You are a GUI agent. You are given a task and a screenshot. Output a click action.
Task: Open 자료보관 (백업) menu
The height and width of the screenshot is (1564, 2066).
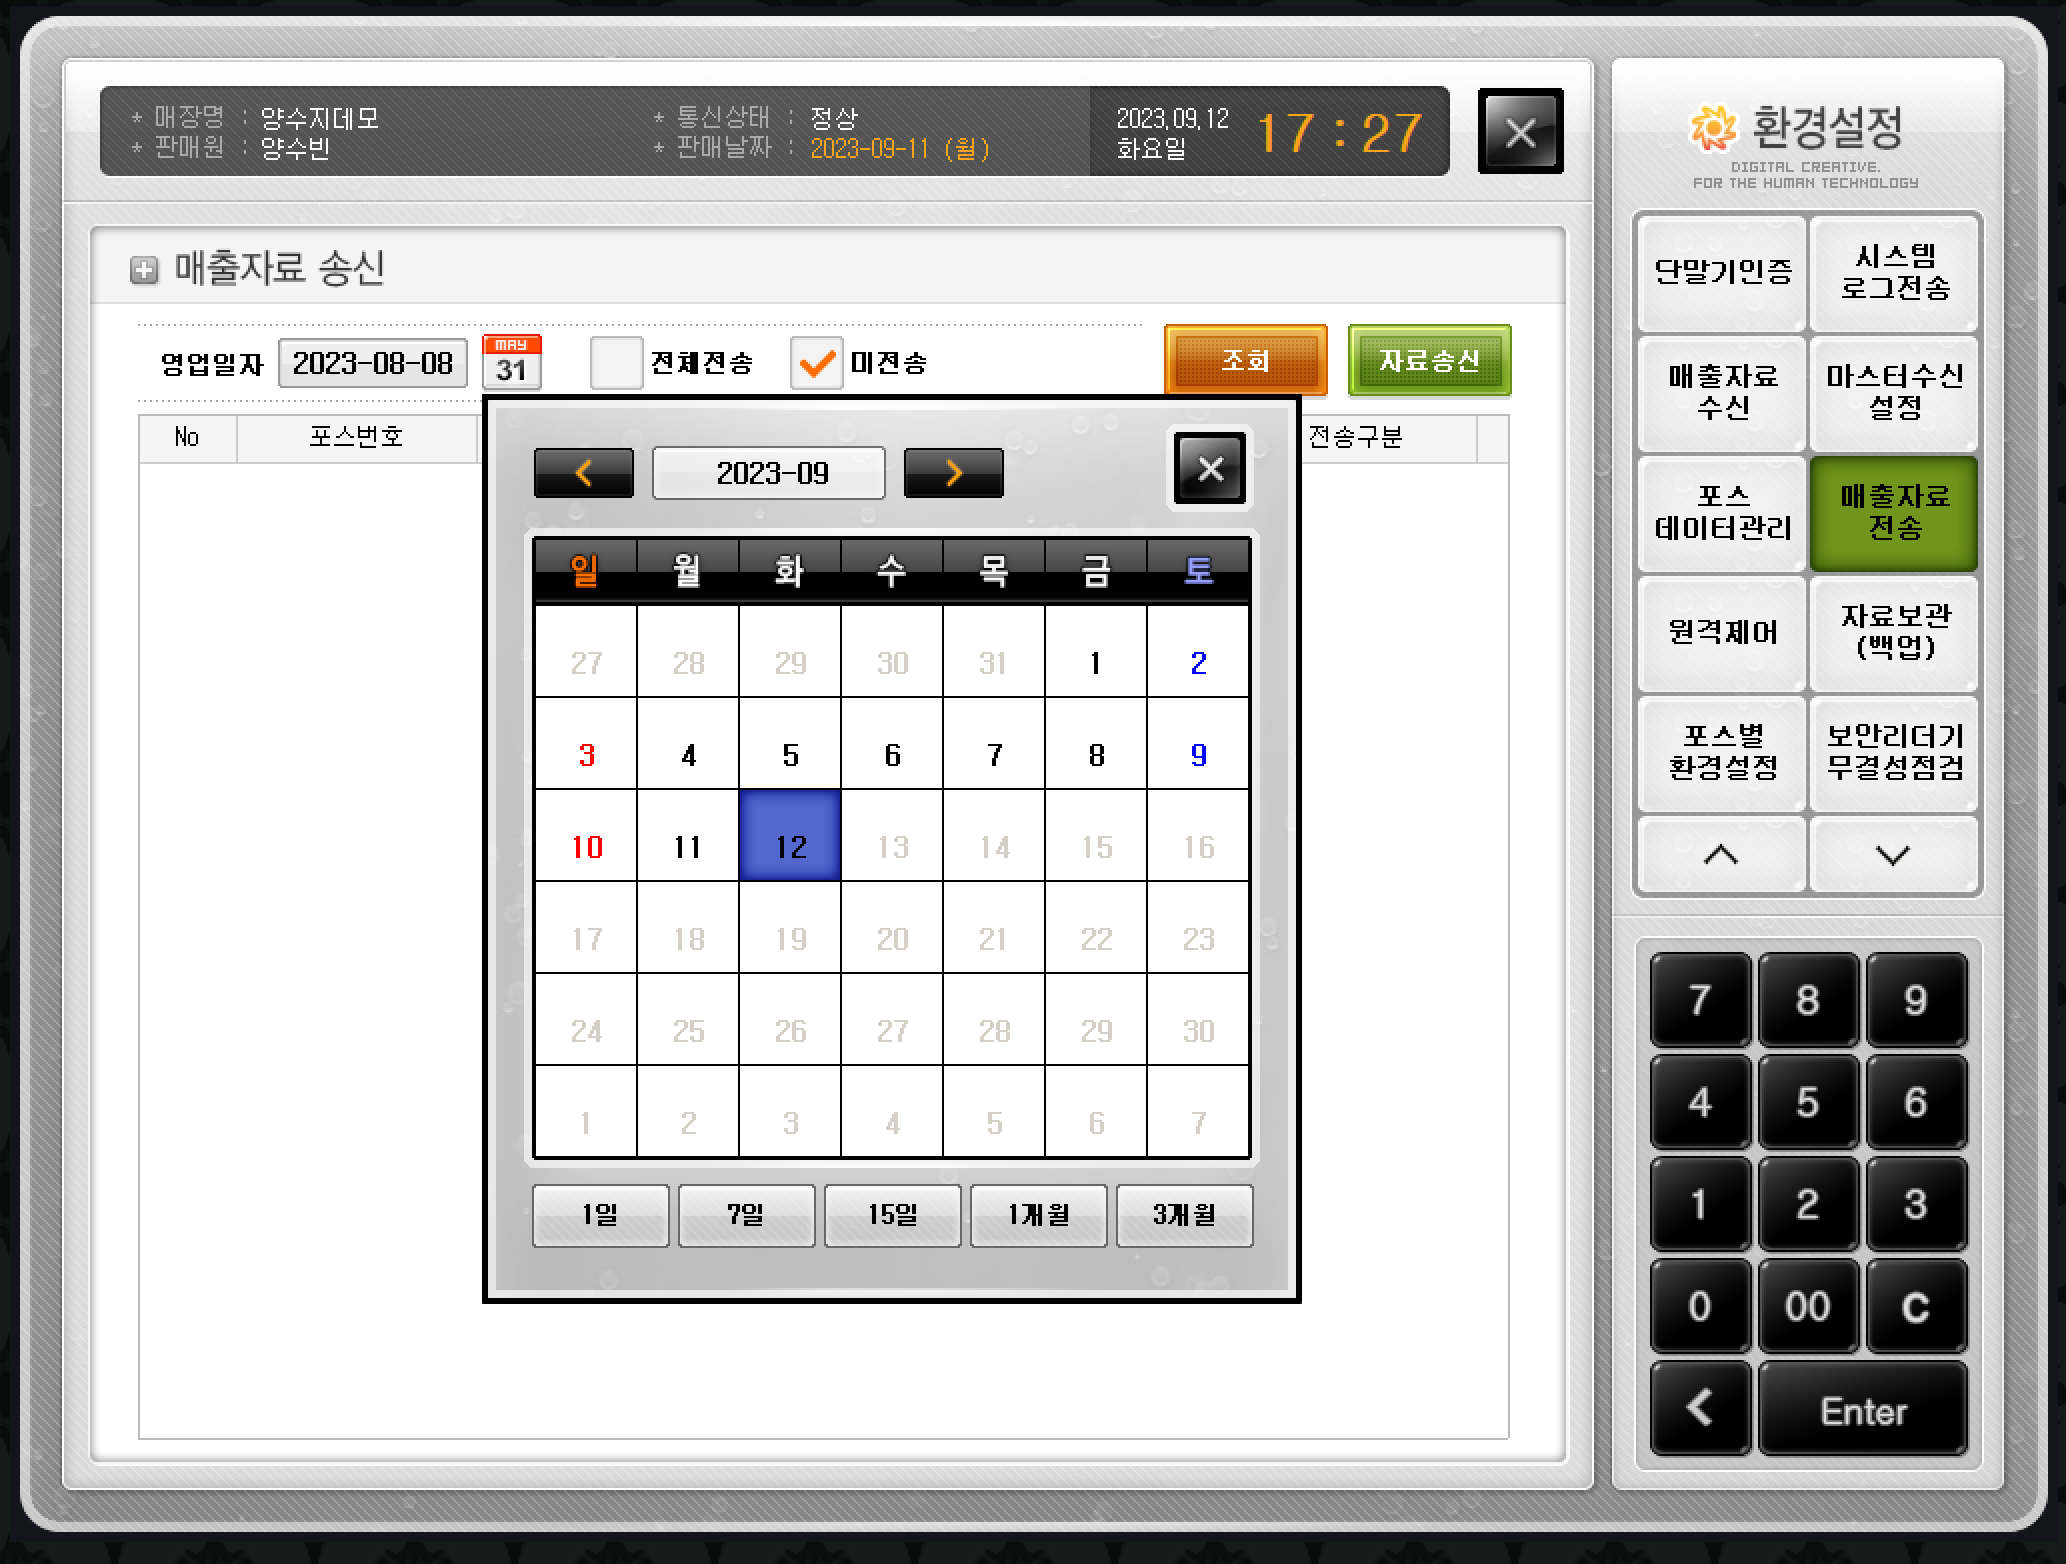[1894, 632]
